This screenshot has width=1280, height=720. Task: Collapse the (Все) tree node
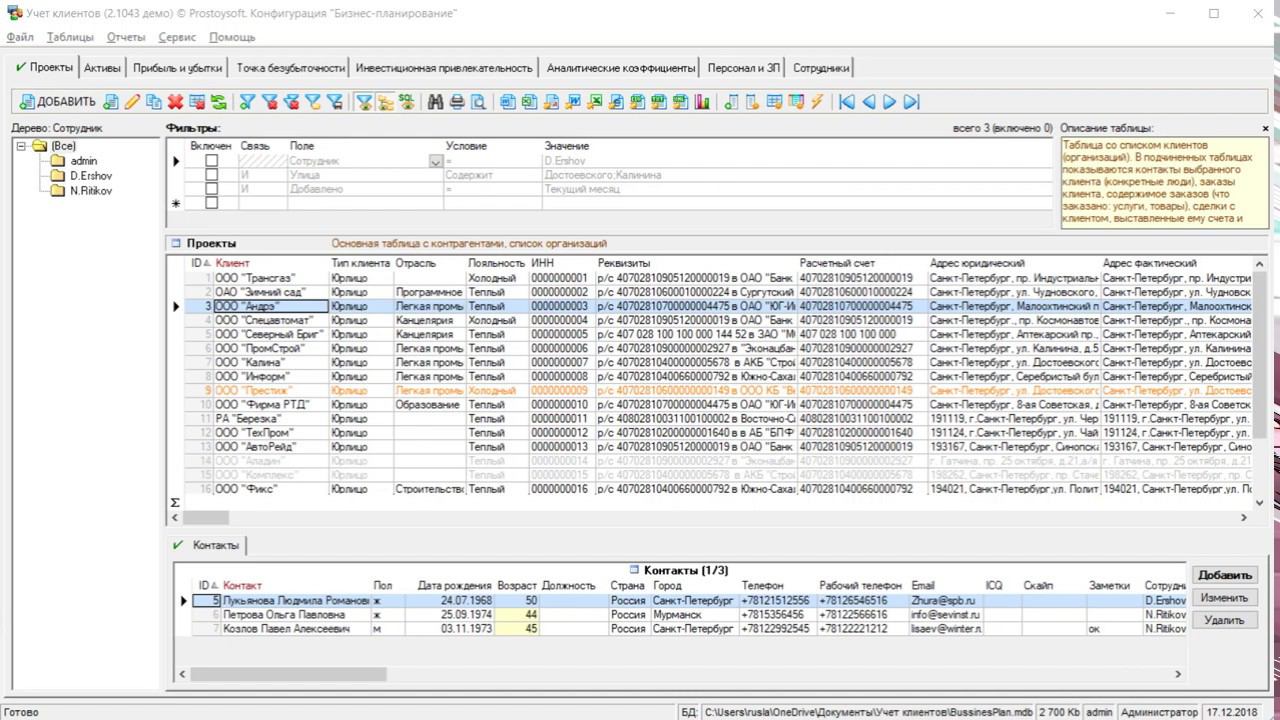point(23,146)
